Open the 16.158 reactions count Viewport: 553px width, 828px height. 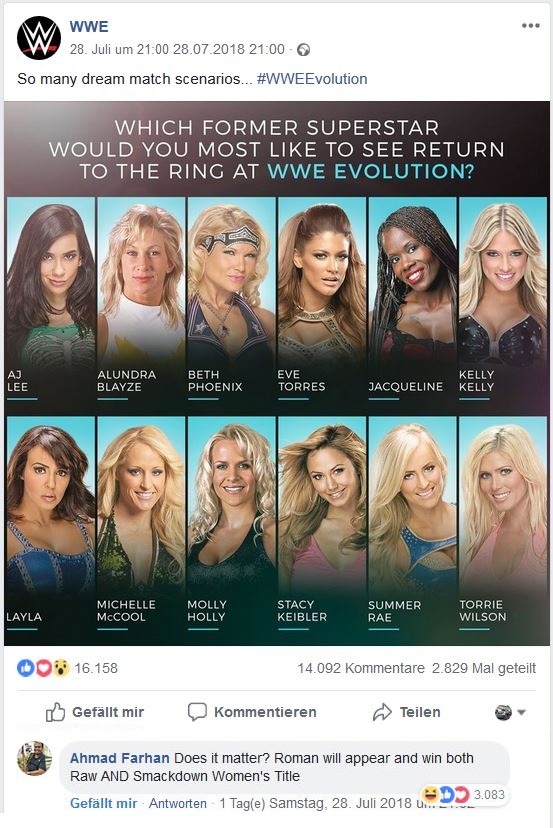click(x=96, y=668)
